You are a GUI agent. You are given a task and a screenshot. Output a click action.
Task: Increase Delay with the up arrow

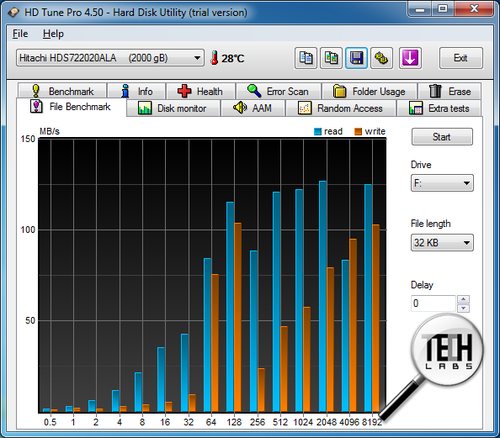point(463,299)
